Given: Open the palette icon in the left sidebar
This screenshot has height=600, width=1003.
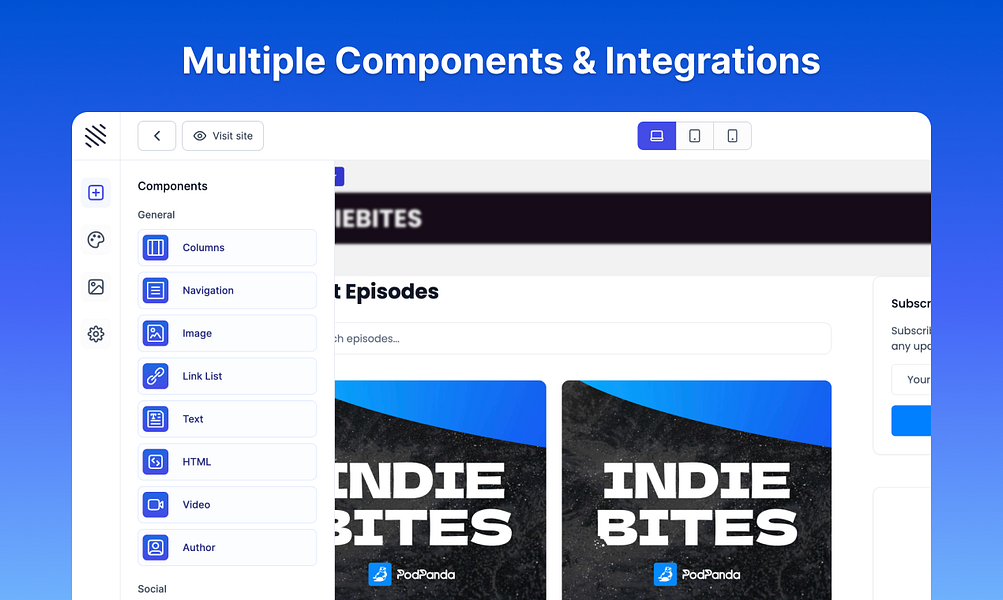Looking at the screenshot, I should pos(96,240).
